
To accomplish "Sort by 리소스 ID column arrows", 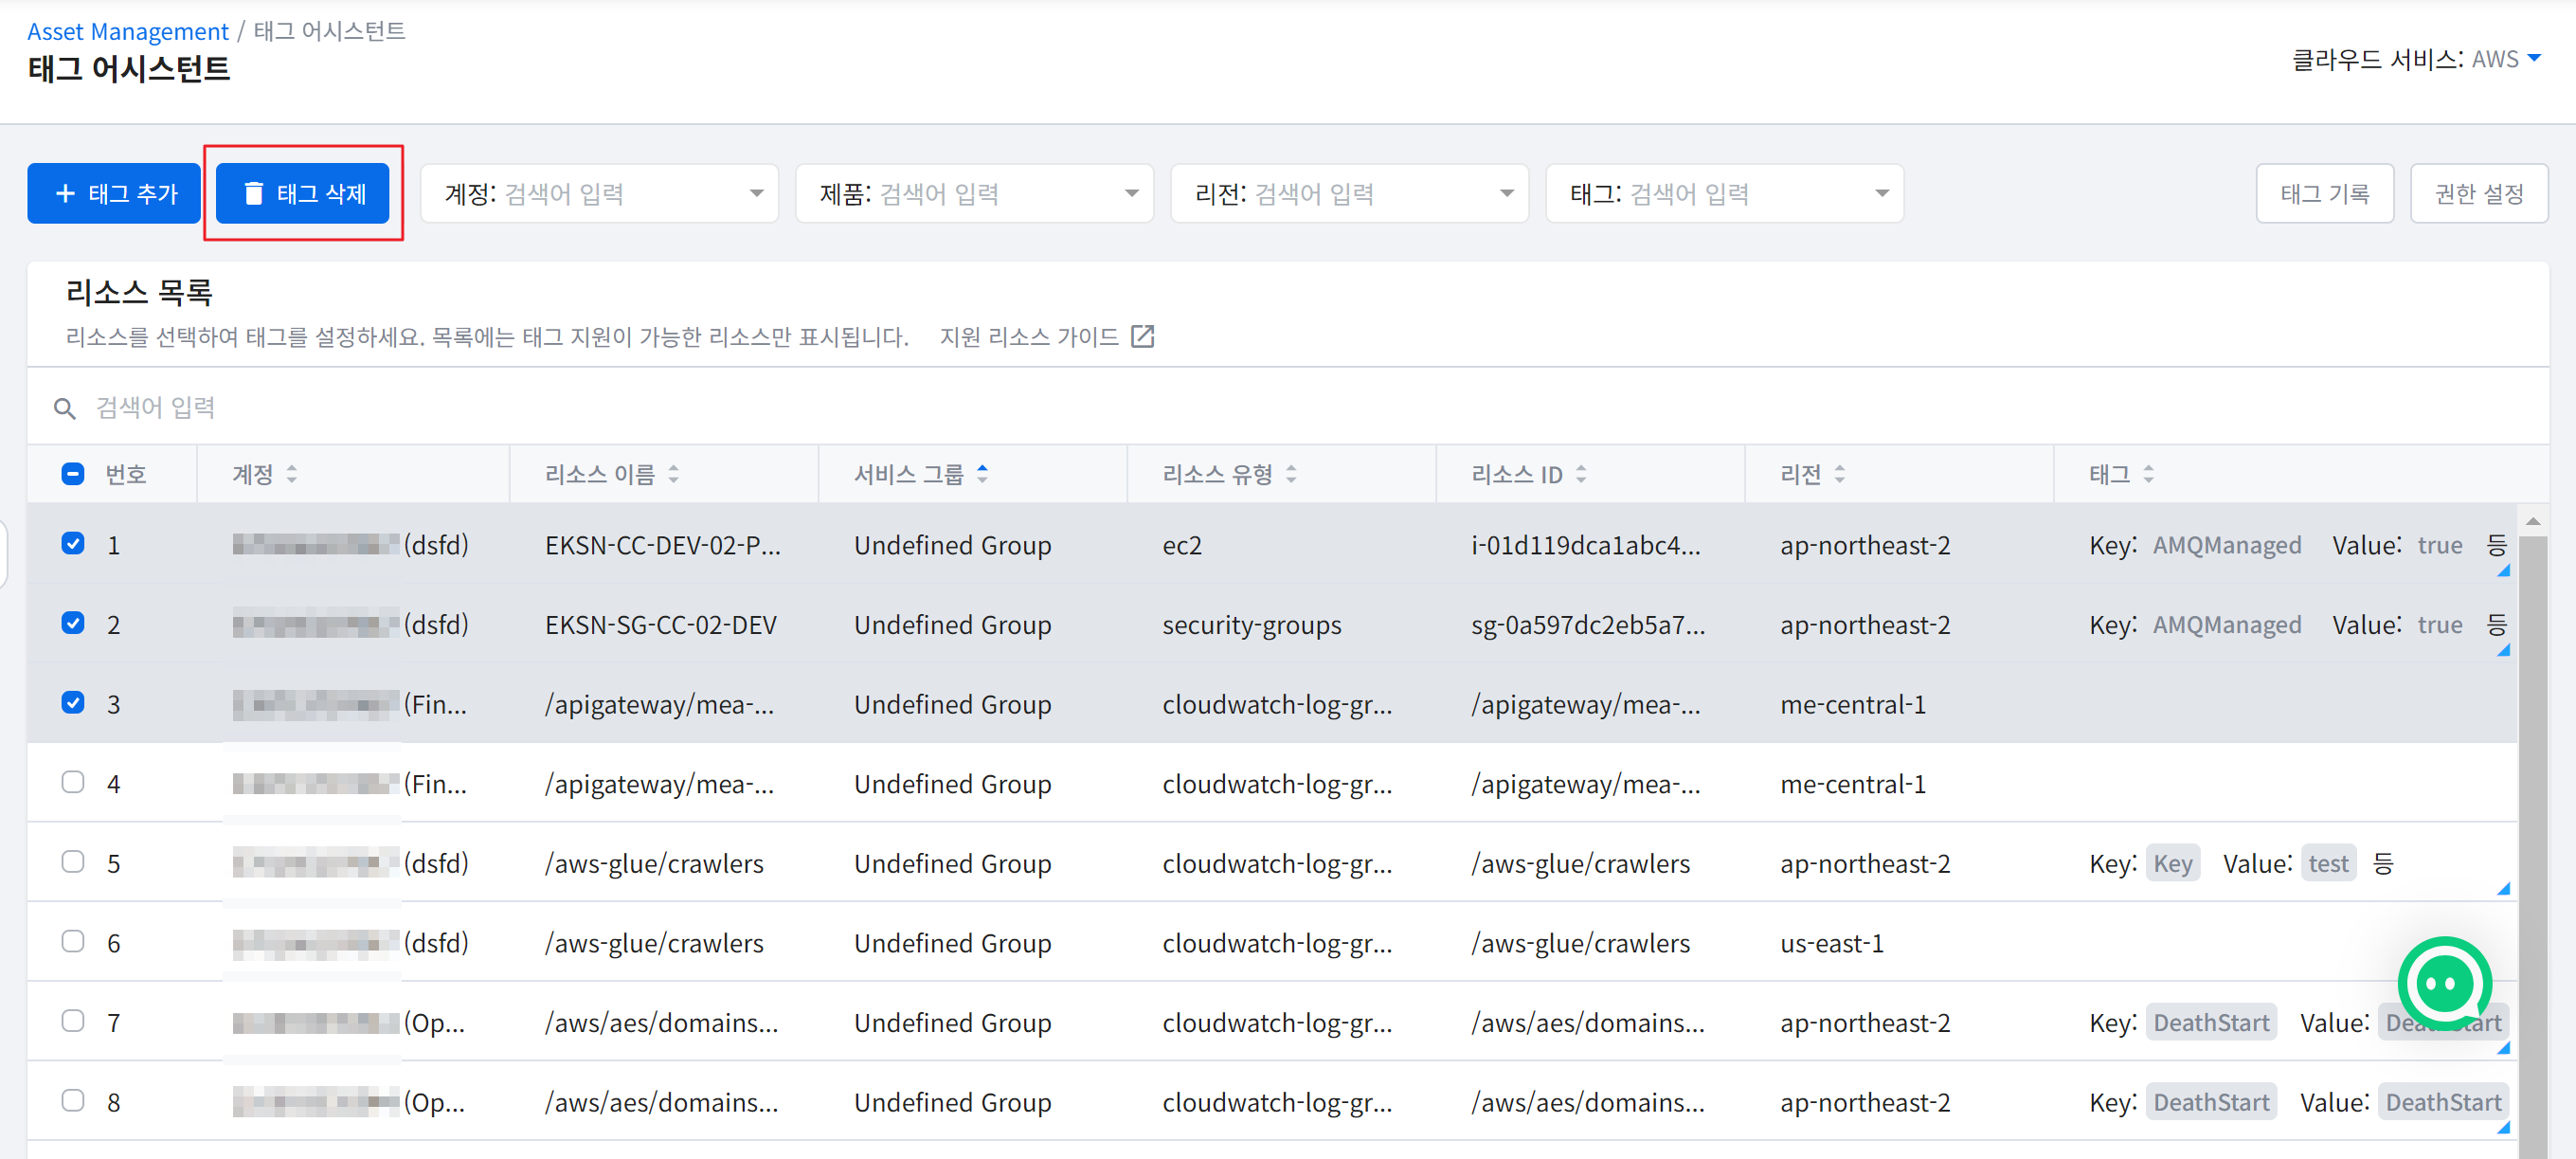I will tap(1581, 474).
